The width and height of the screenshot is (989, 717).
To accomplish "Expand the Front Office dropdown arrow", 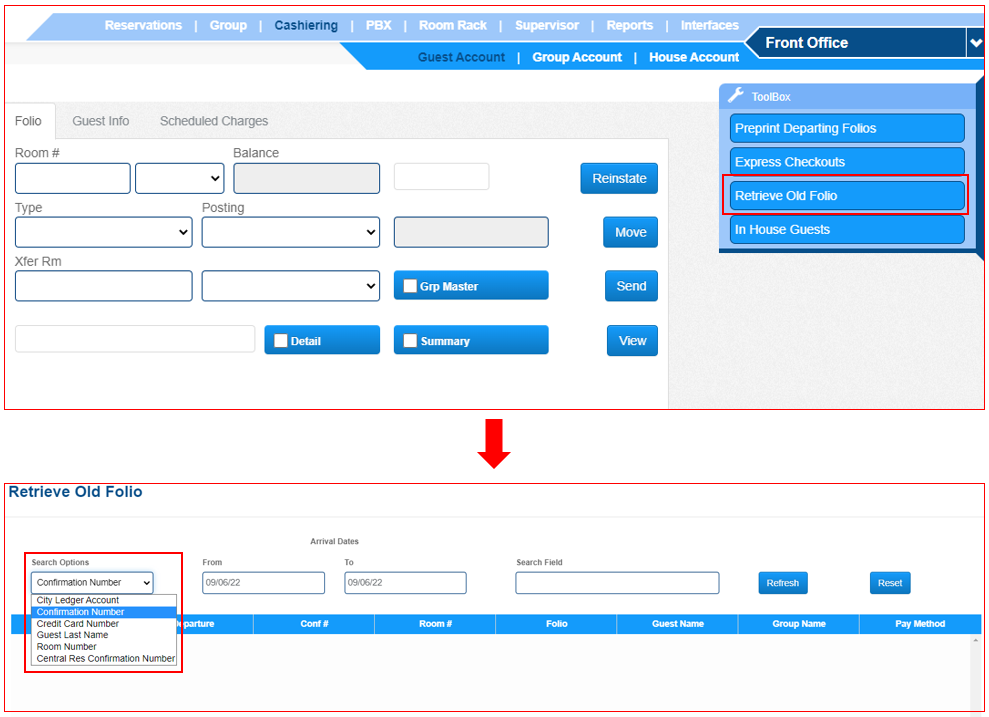I will pyautogui.click(x=974, y=43).
